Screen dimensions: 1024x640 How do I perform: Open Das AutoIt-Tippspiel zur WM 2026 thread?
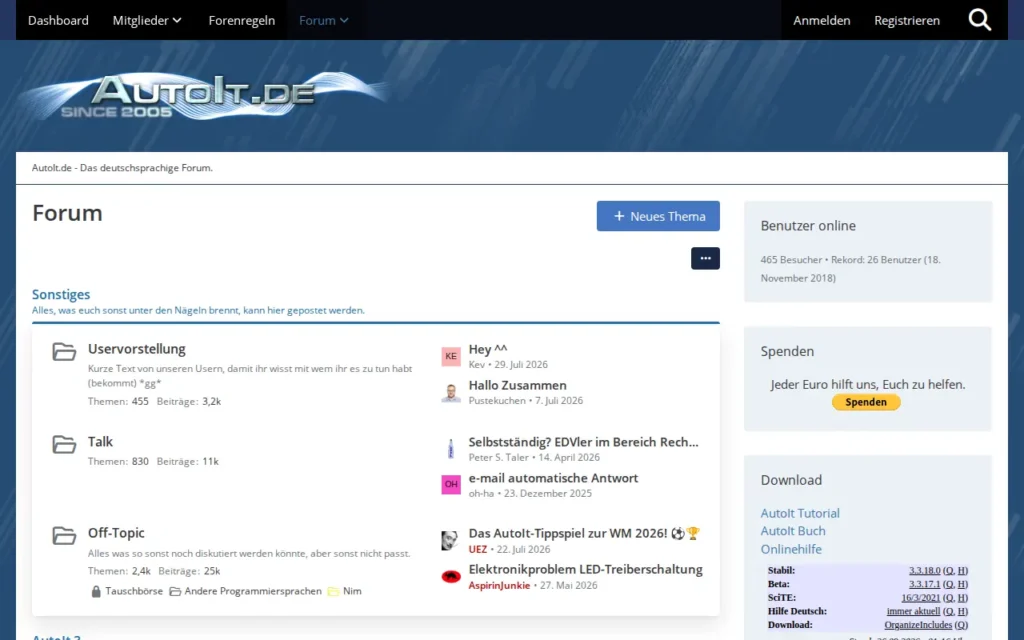584,534
